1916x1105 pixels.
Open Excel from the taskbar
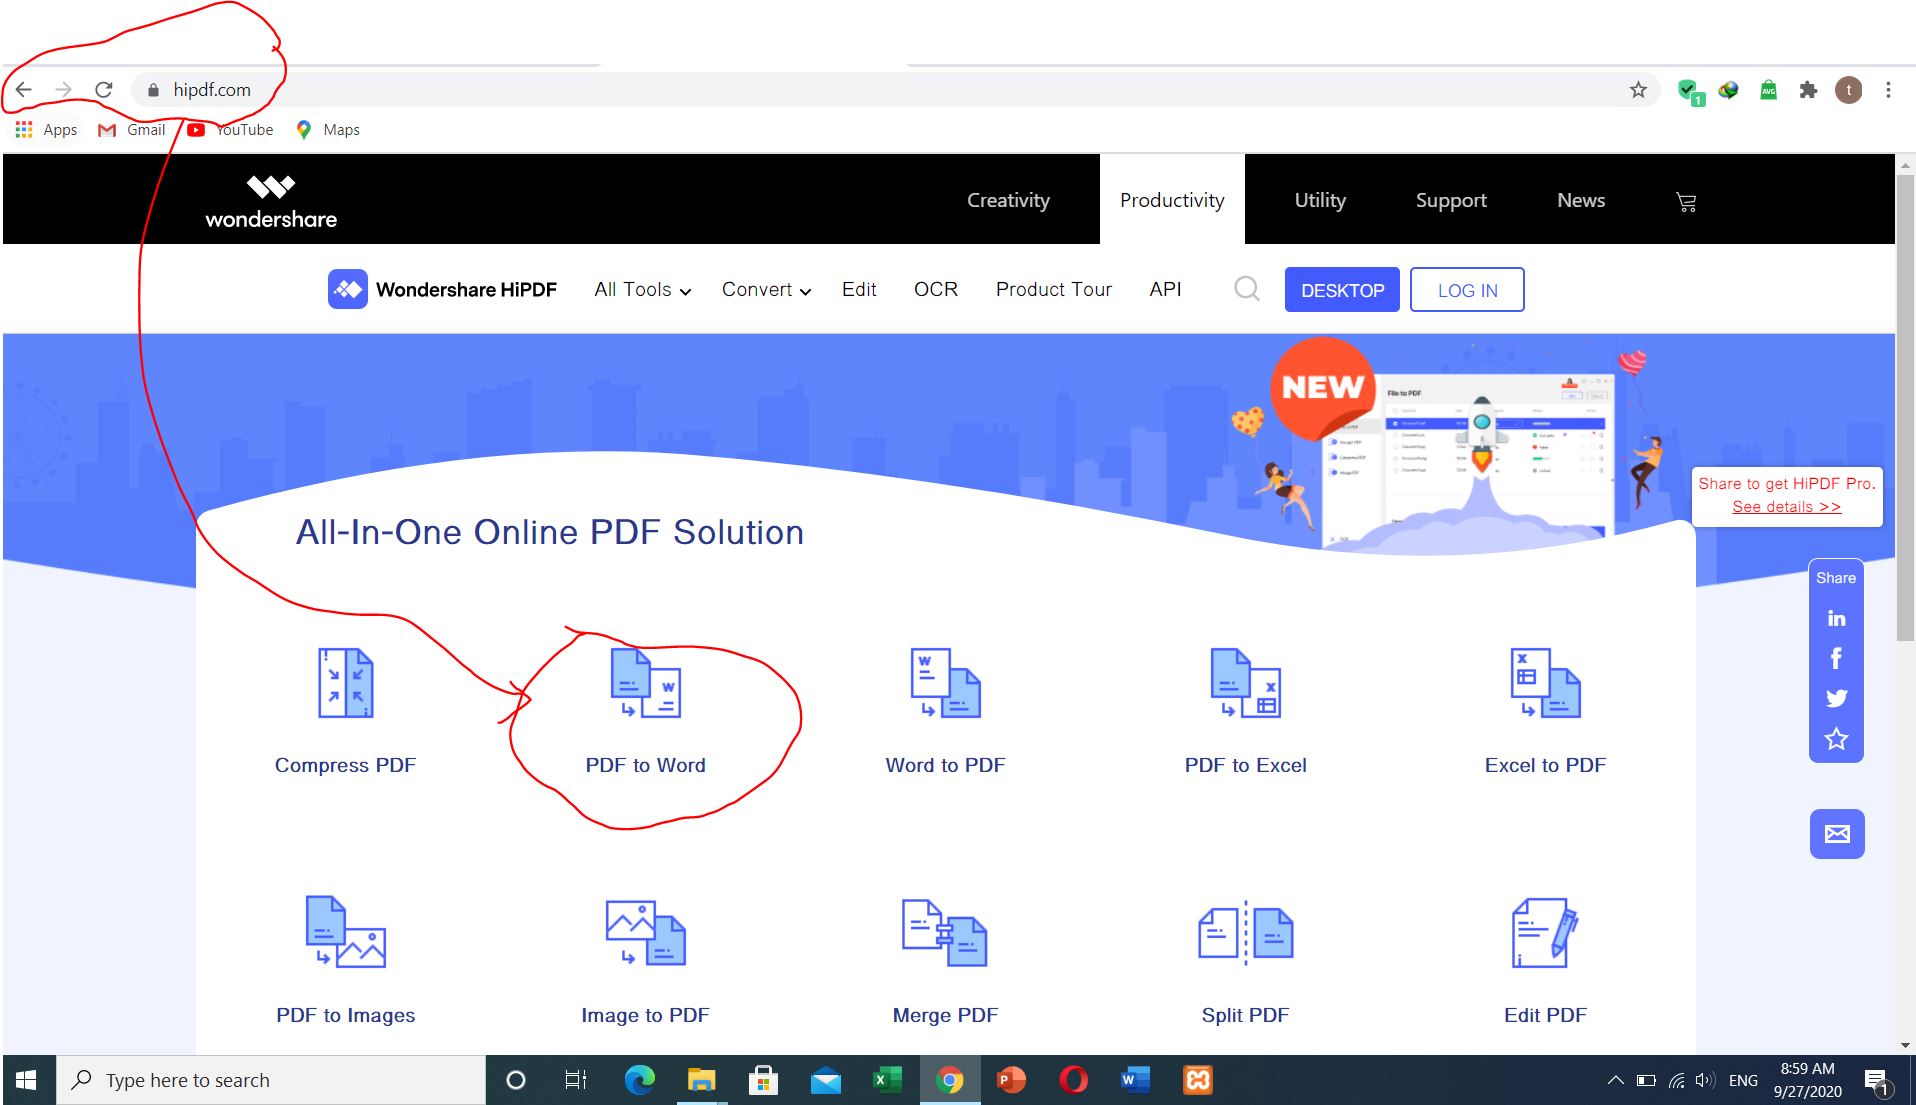(x=886, y=1080)
